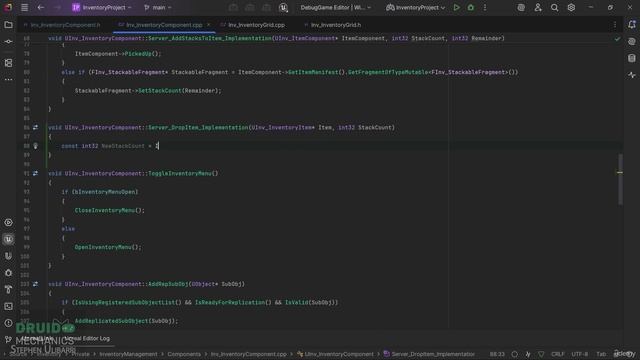Viewport: 640px width, 360px height.
Task: Open IDE settings gear
Action: point(571,7)
